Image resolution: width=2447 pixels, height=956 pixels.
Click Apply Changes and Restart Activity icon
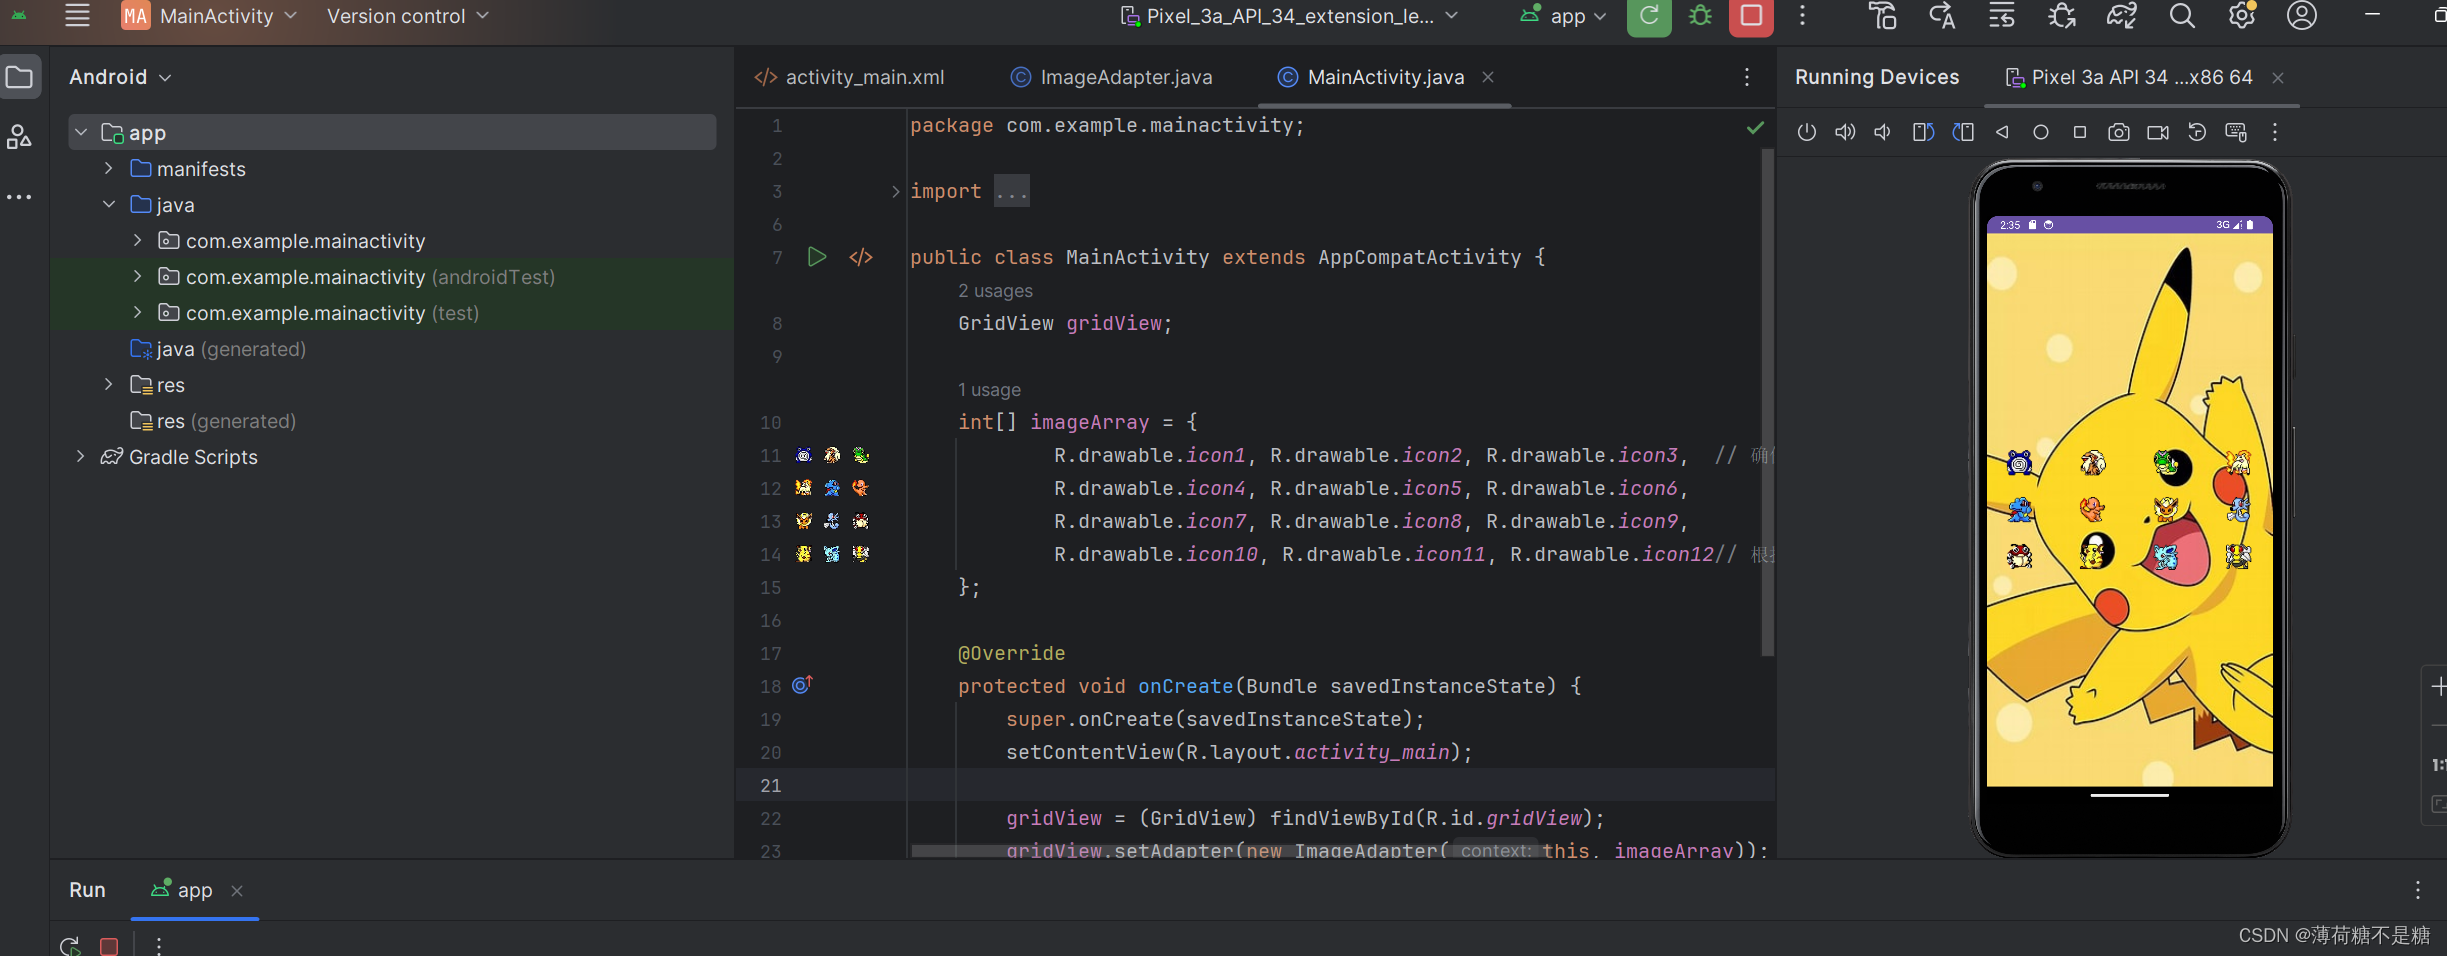point(1942,16)
